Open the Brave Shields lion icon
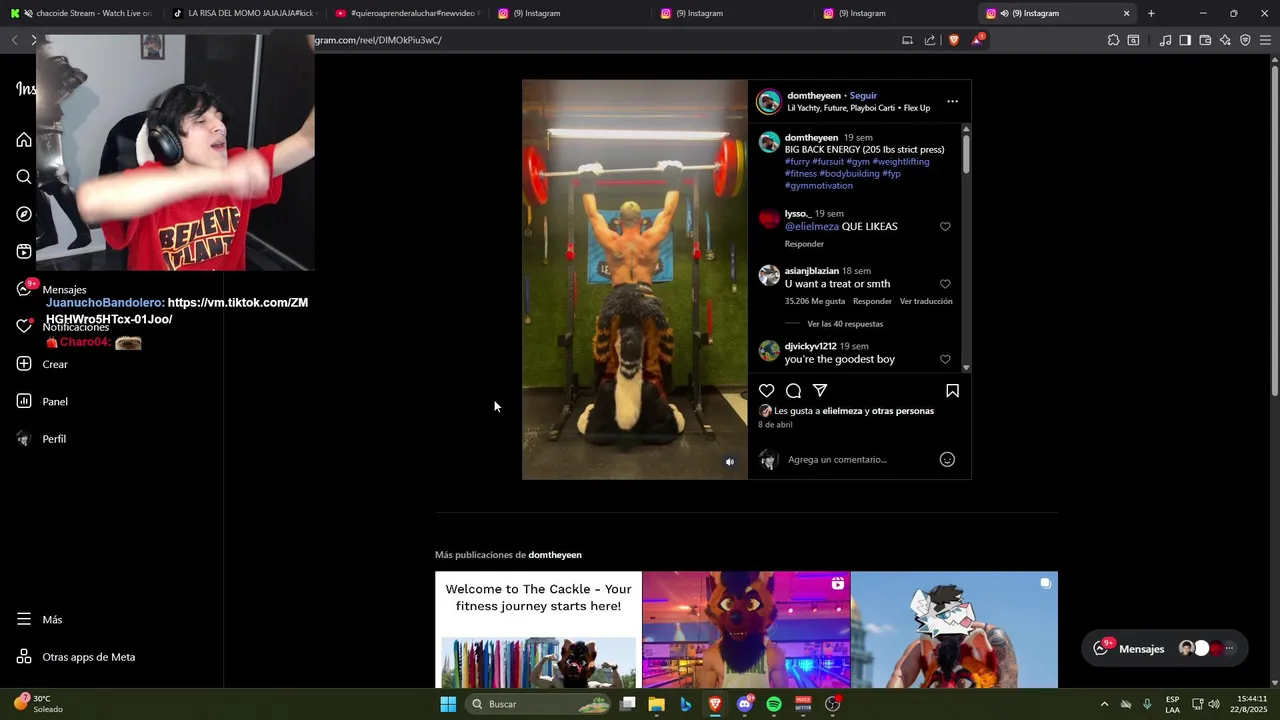This screenshot has height=720, width=1280. 953,40
